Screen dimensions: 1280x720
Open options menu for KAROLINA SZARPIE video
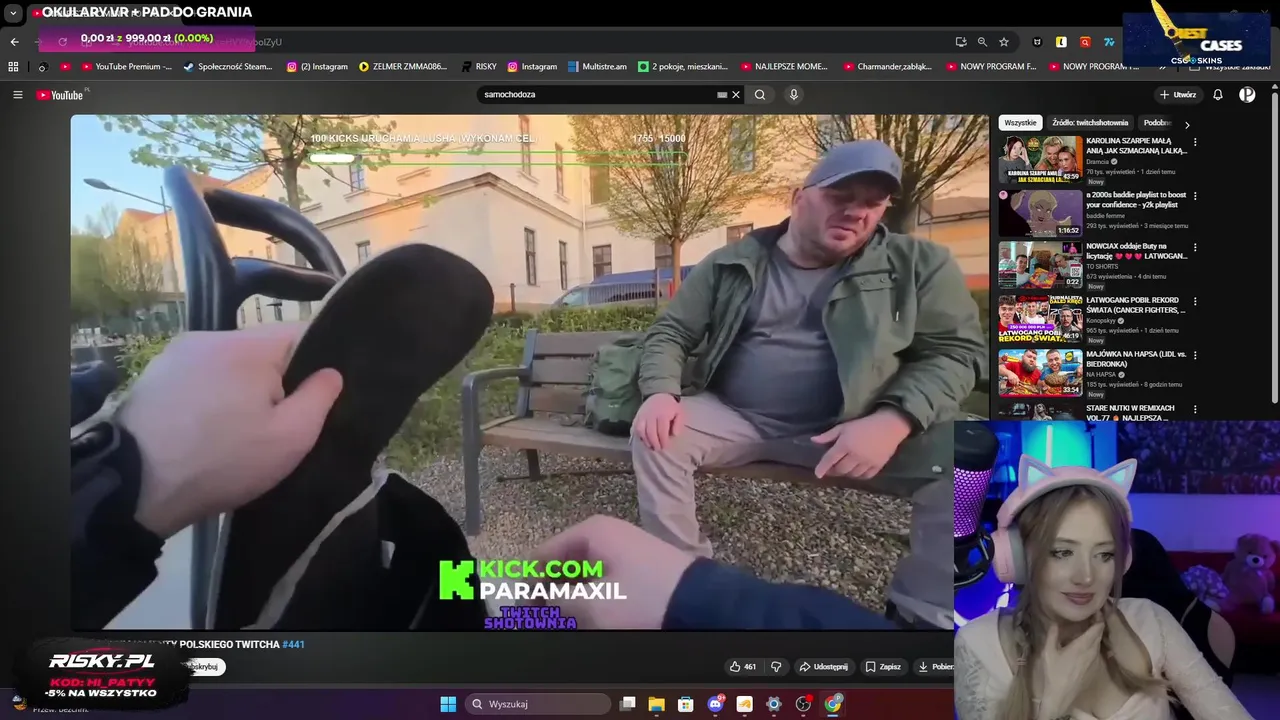(x=1195, y=143)
